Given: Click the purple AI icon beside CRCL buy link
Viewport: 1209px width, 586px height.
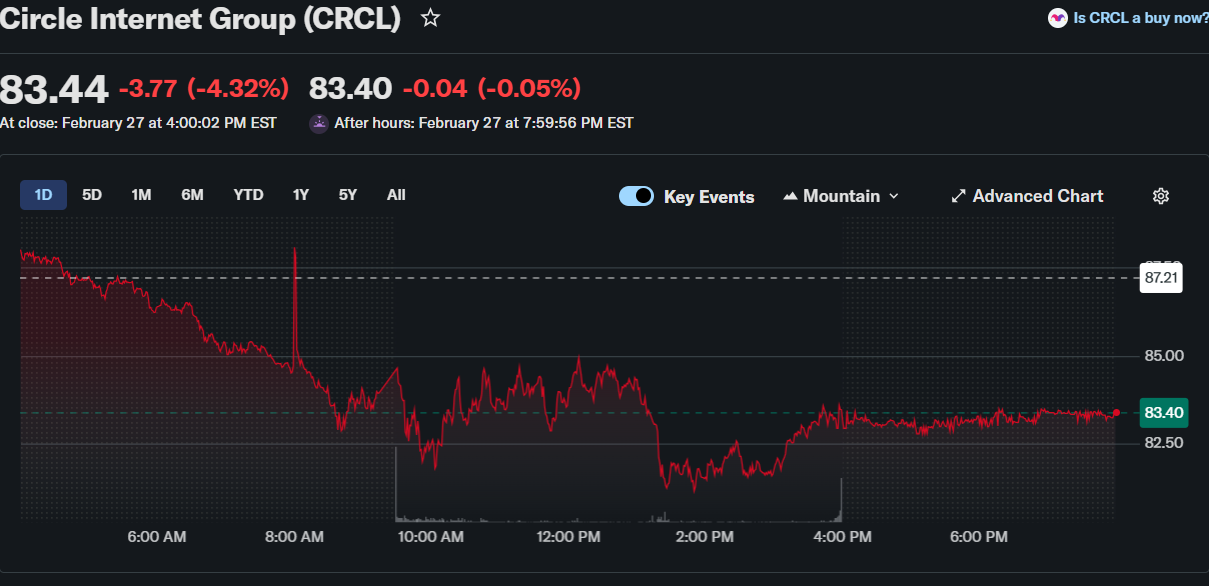Looking at the screenshot, I should [1057, 18].
